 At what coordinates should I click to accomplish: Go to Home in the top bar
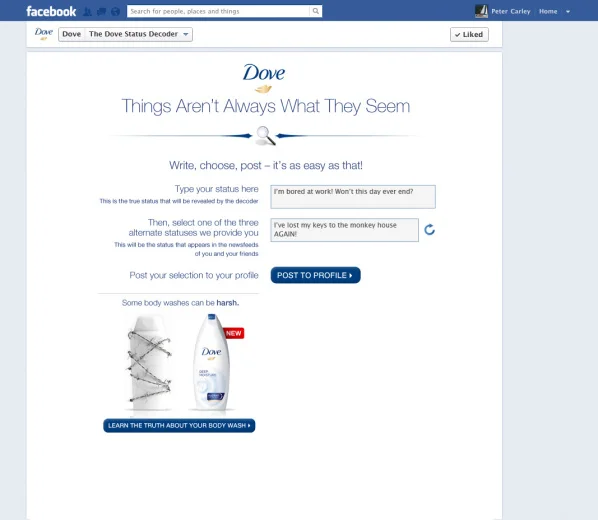point(548,11)
